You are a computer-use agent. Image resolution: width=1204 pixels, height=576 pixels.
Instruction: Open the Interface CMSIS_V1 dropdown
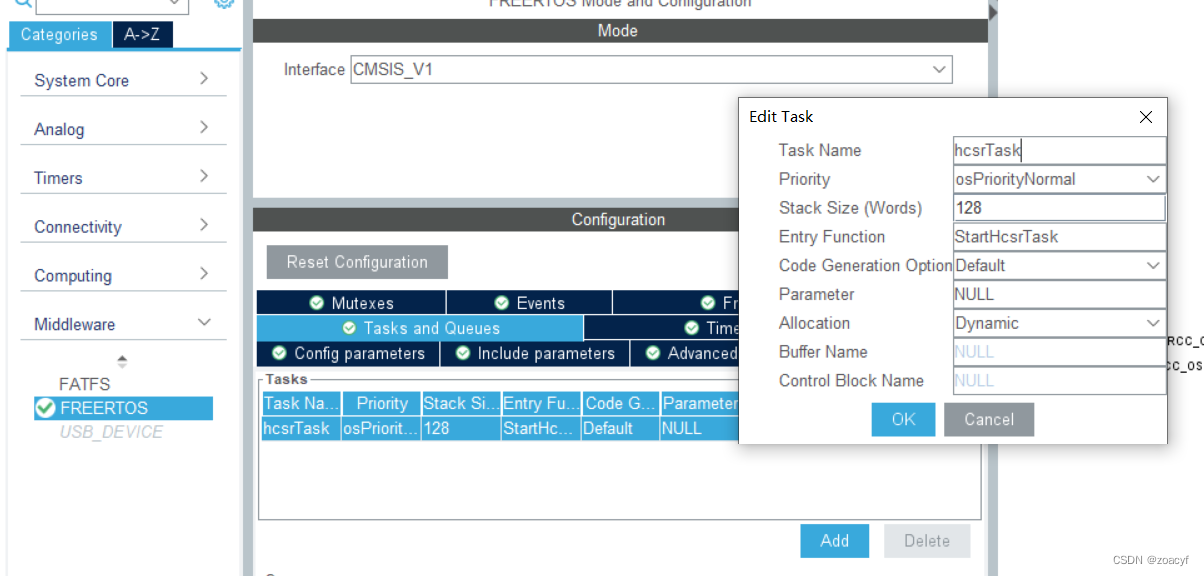(x=651, y=70)
